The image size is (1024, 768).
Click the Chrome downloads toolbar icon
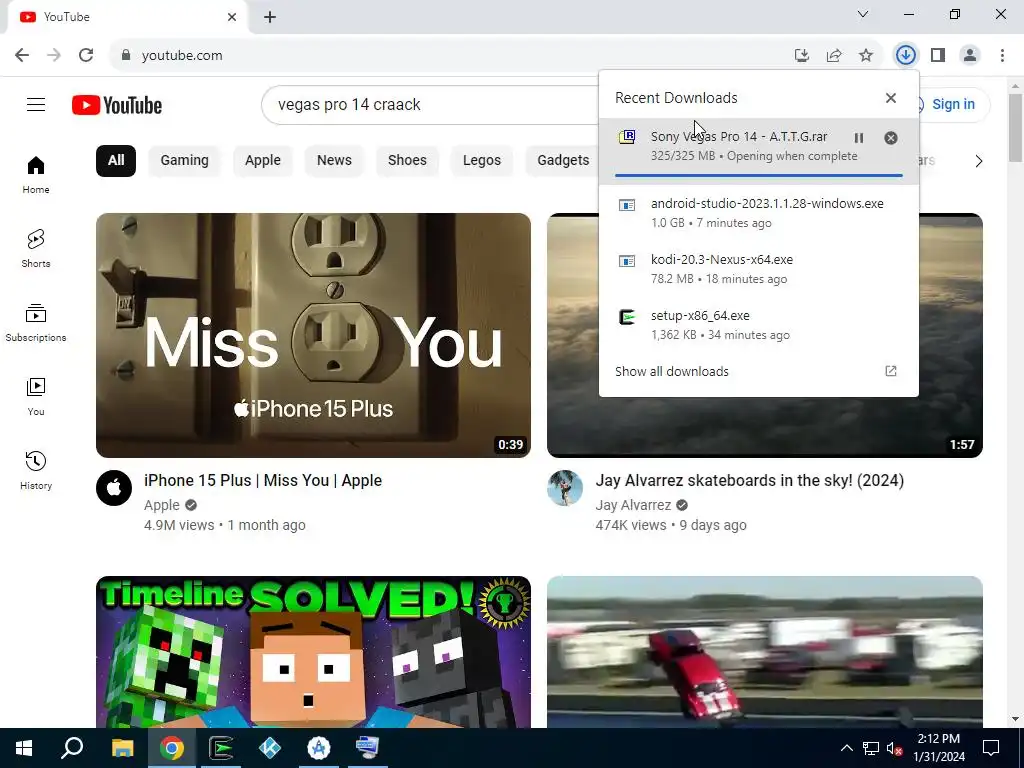tap(905, 56)
